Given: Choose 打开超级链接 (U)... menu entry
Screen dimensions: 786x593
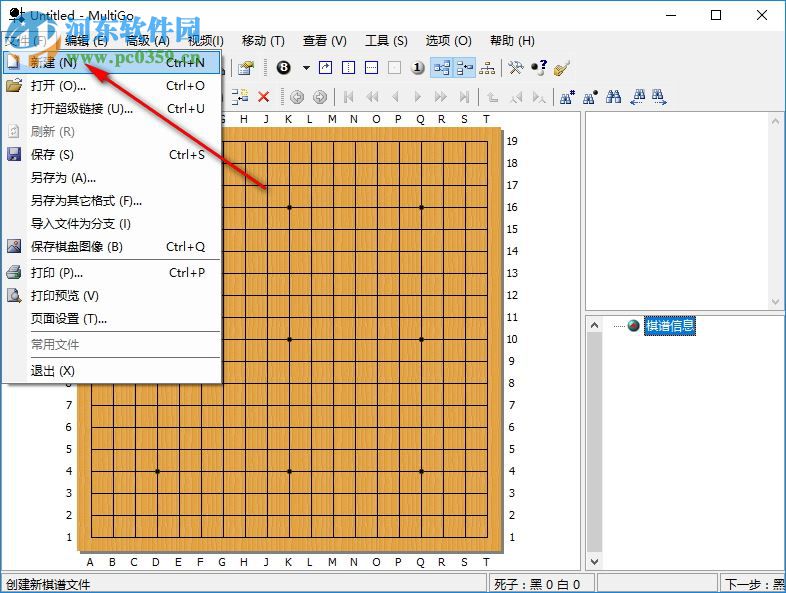Looking at the screenshot, I should coord(112,109).
